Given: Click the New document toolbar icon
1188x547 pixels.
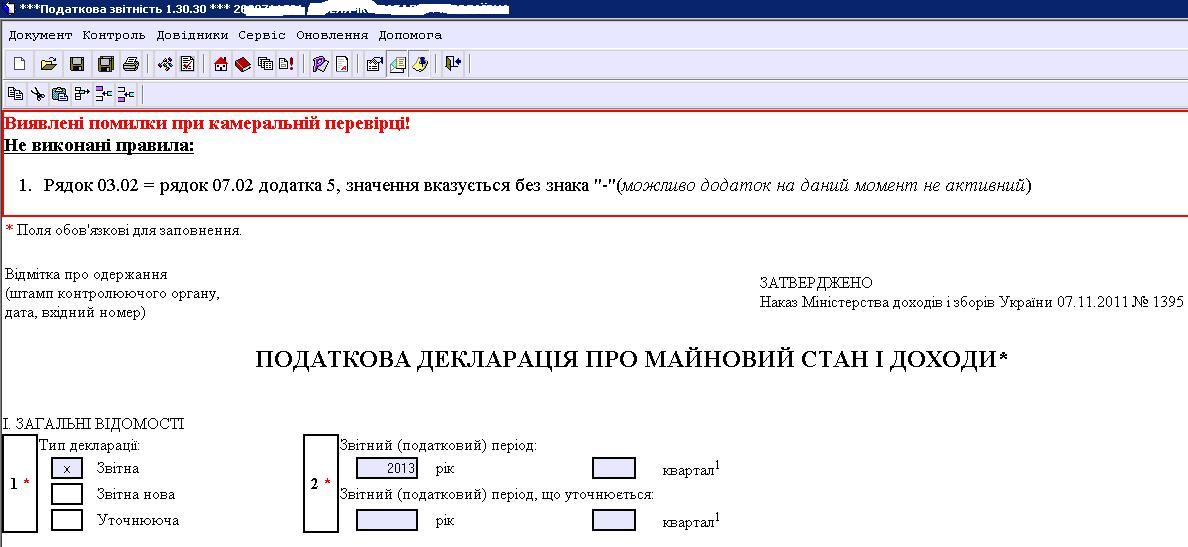Looking at the screenshot, I should coord(19,64).
